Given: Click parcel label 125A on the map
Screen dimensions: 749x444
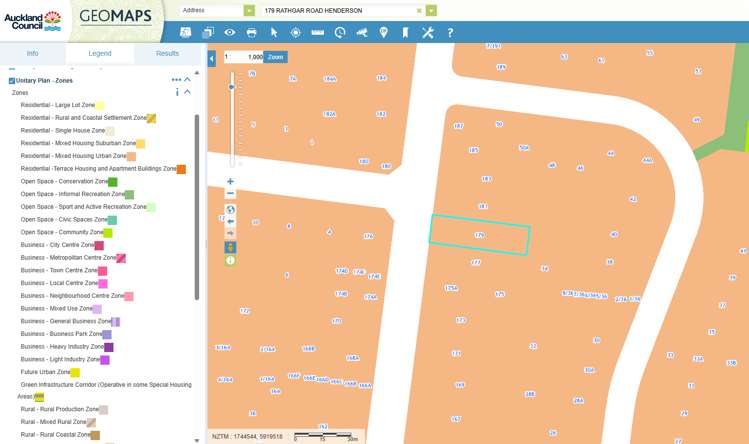Looking at the screenshot, I should [451, 288].
